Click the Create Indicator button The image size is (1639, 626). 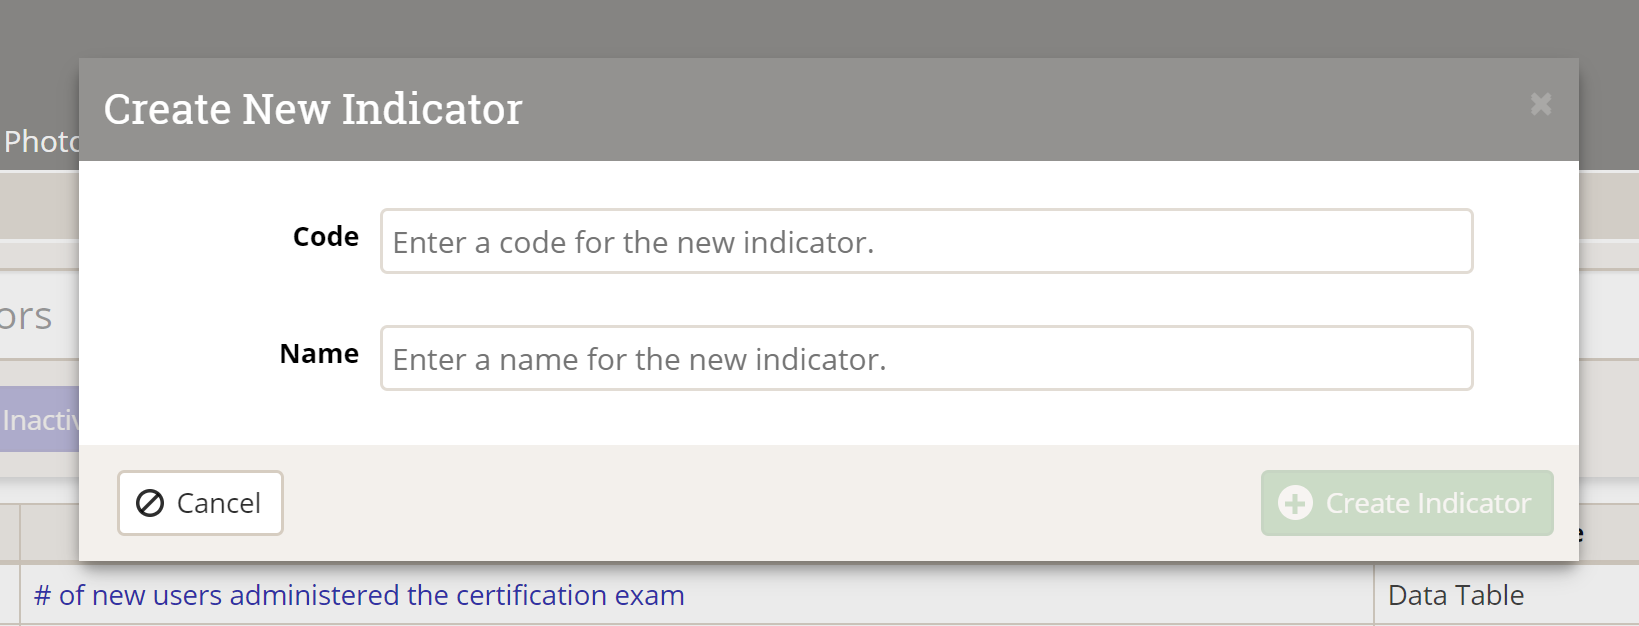tap(1406, 503)
